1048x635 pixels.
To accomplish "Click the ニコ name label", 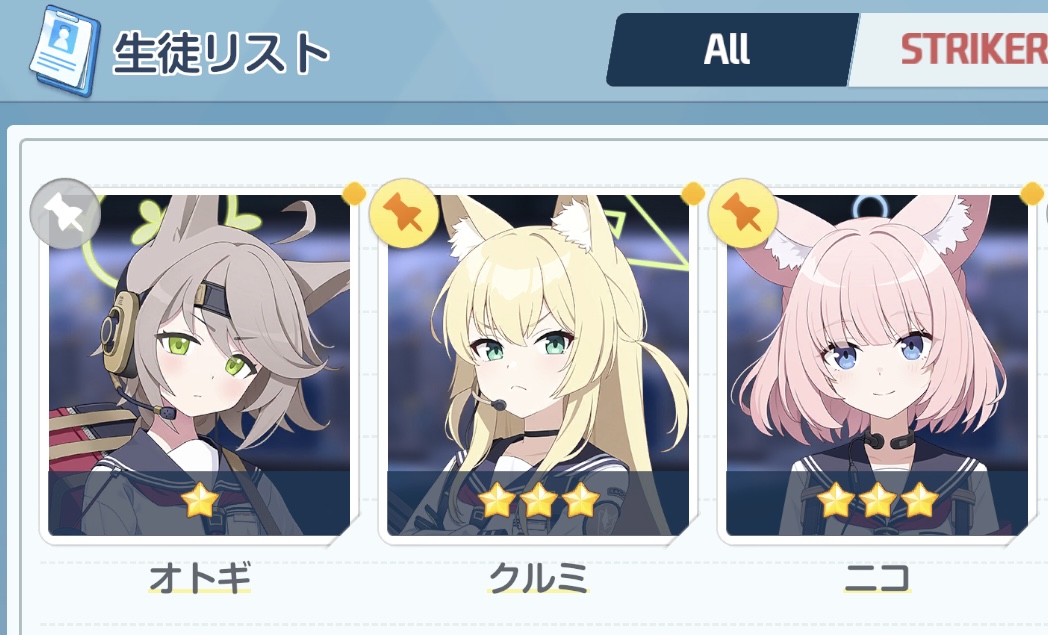I will pos(877,578).
